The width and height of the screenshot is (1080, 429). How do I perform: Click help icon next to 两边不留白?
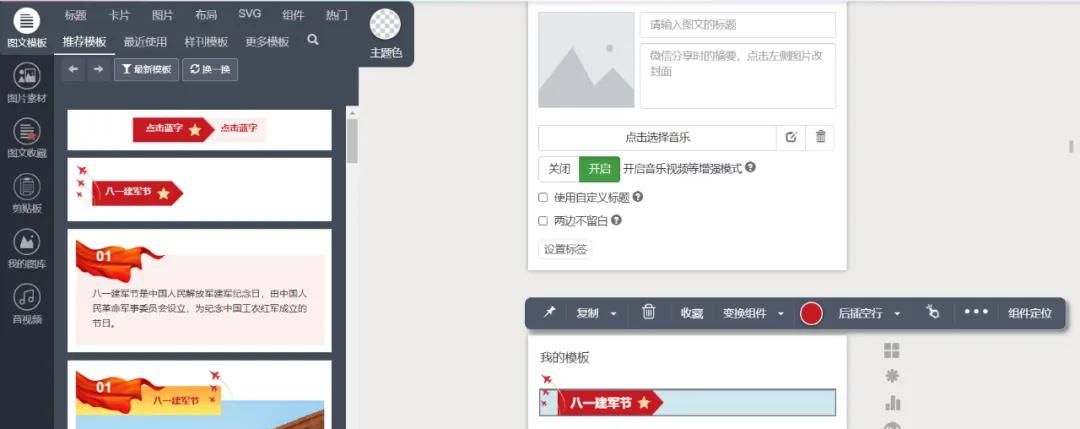[x=616, y=221]
